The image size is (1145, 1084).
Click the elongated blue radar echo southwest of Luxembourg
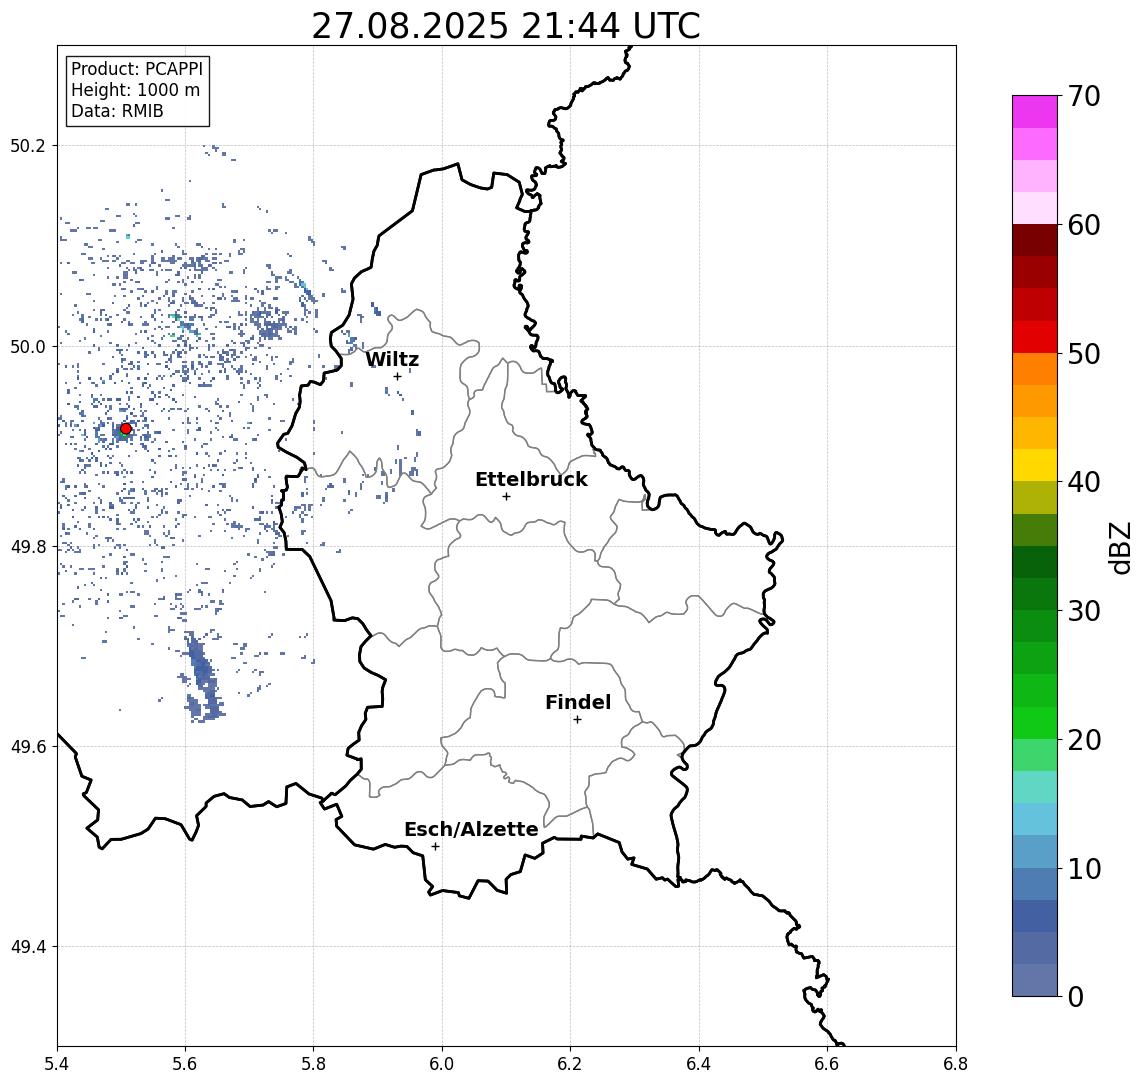point(201,677)
